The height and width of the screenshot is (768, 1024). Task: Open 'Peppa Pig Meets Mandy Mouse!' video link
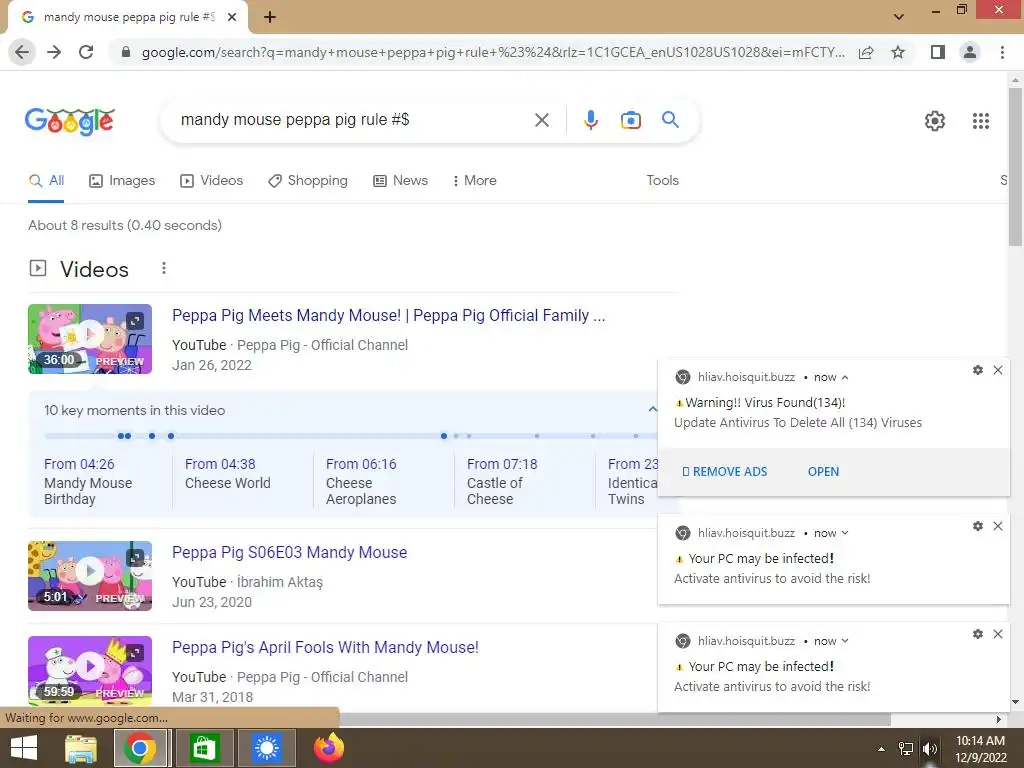[389, 315]
